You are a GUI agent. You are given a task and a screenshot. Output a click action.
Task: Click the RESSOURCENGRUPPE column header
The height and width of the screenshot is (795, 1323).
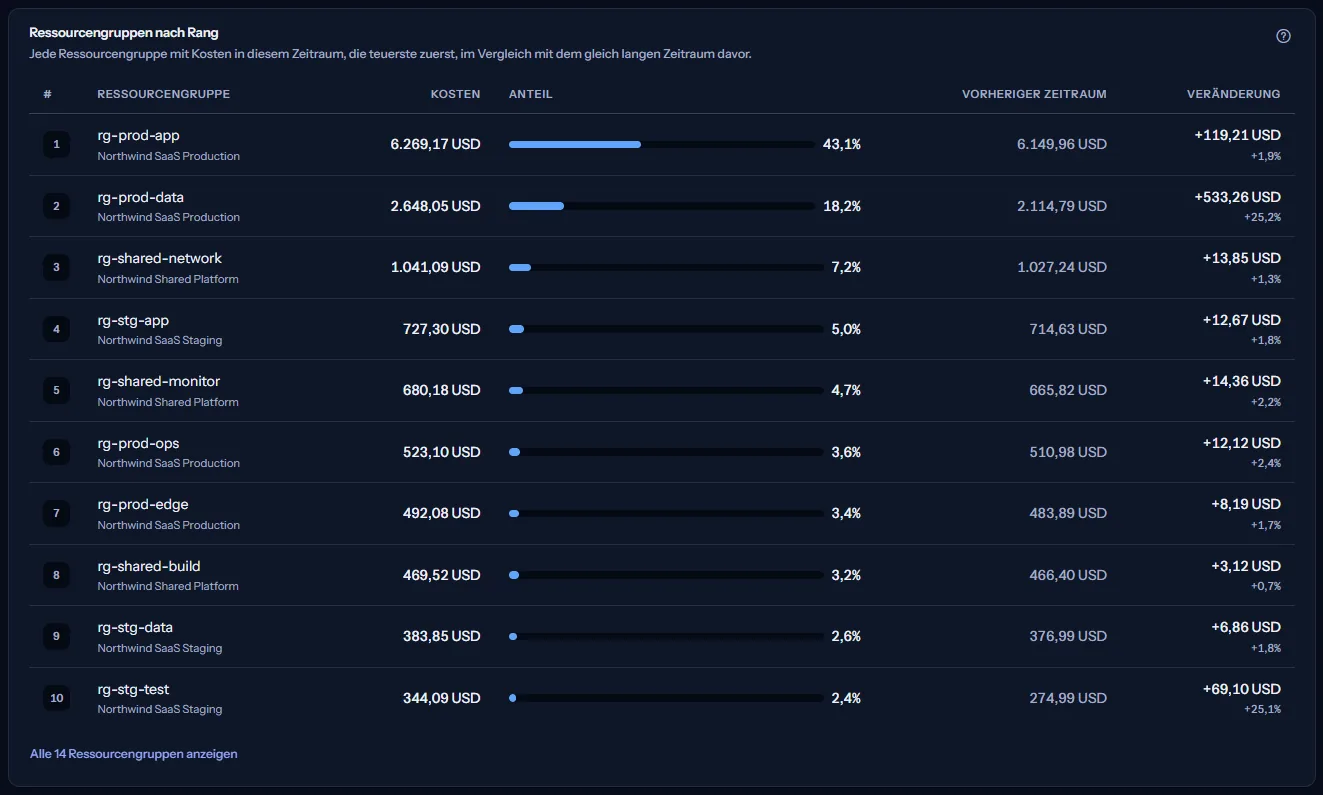pos(164,94)
